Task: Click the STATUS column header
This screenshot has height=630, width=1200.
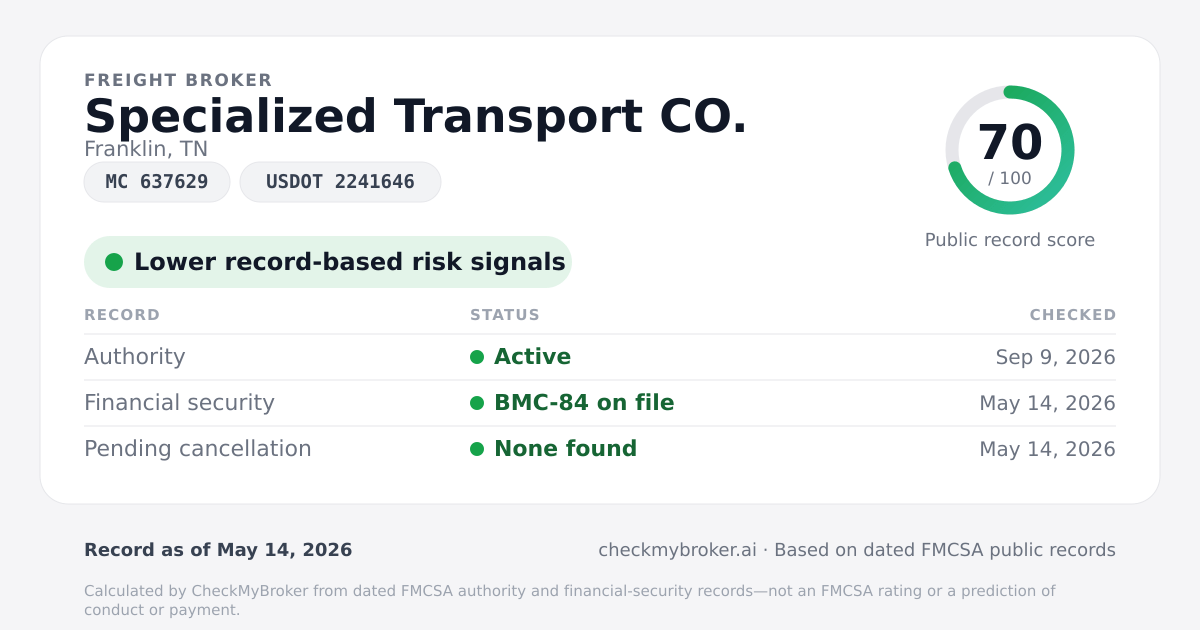Action: (x=505, y=315)
